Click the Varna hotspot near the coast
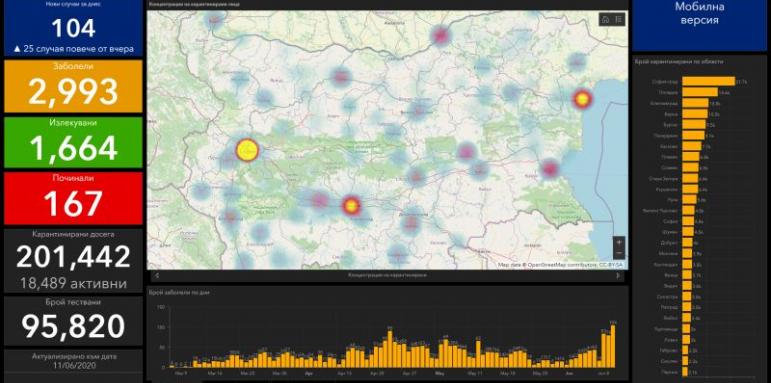 tap(582, 99)
